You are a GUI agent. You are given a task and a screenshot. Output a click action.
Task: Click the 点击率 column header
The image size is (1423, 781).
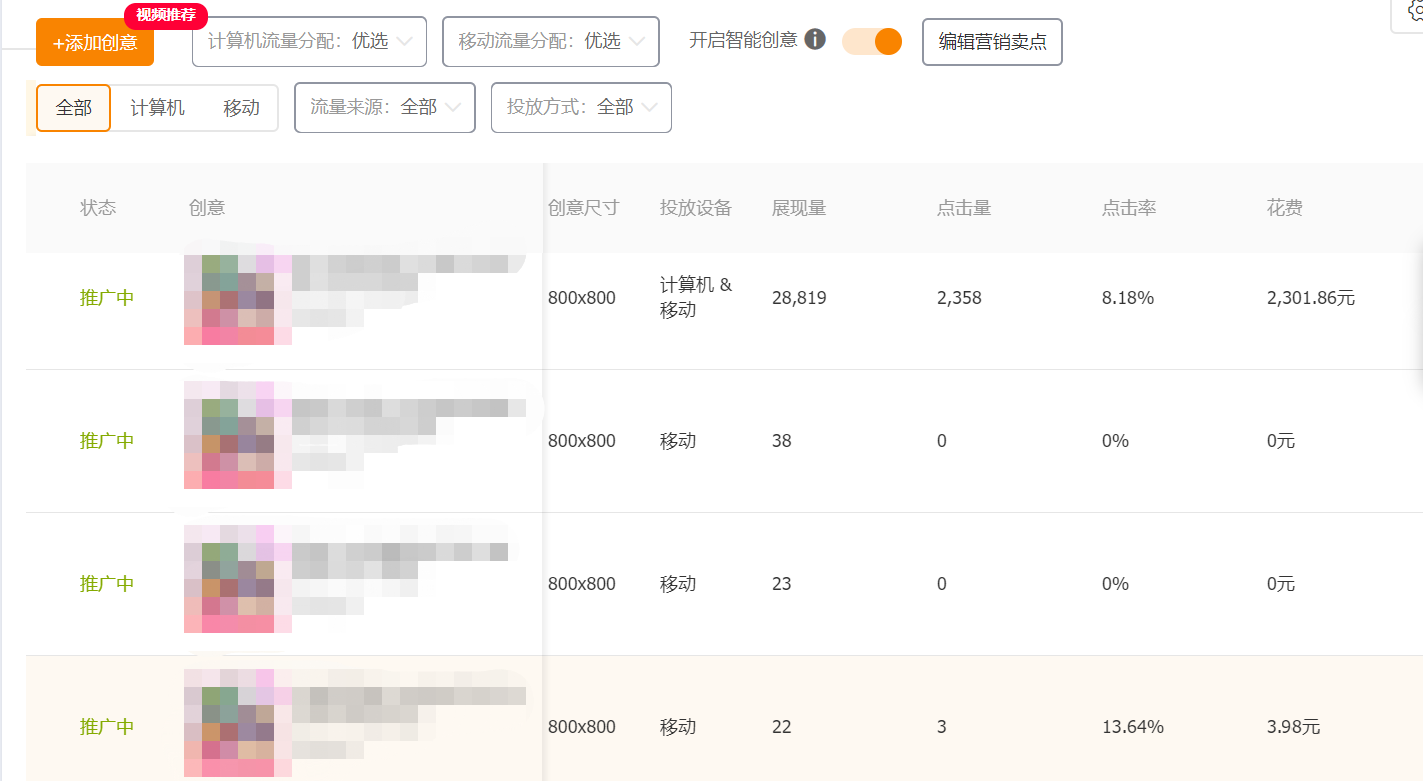pos(1128,207)
